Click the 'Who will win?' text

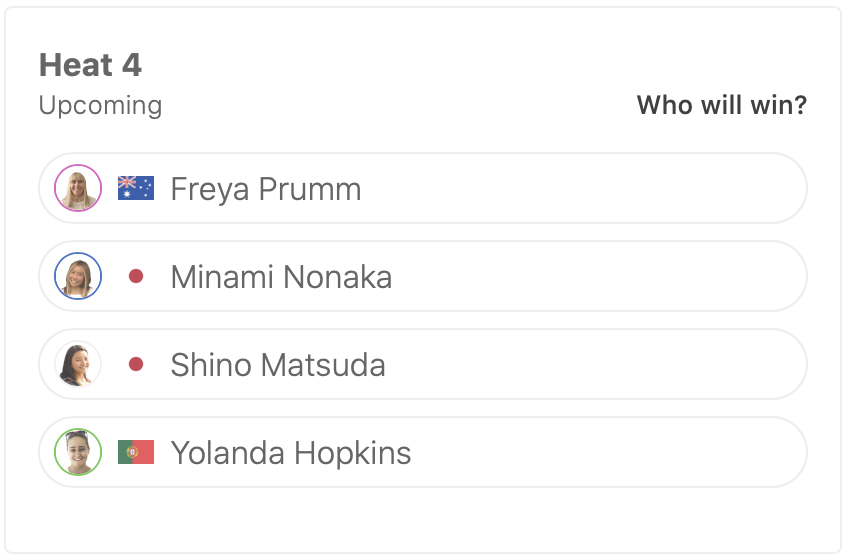point(721,105)
